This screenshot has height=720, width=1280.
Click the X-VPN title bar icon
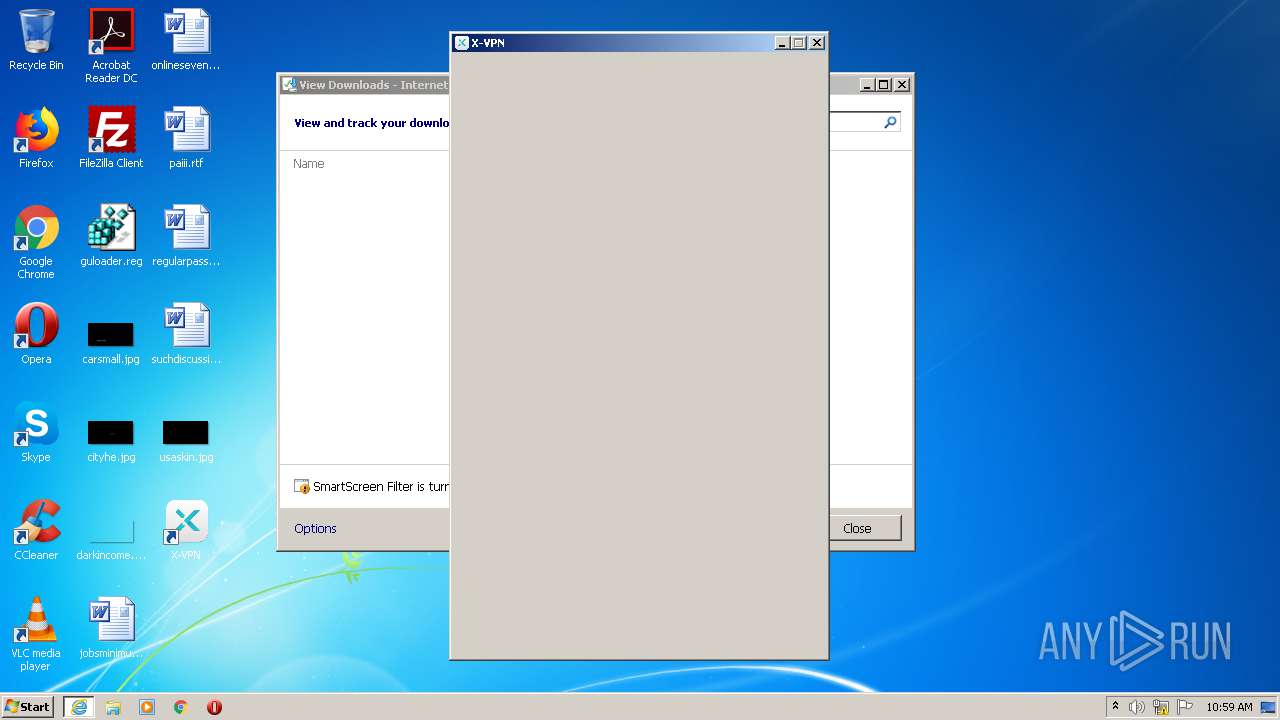click(x=462, y=43)
